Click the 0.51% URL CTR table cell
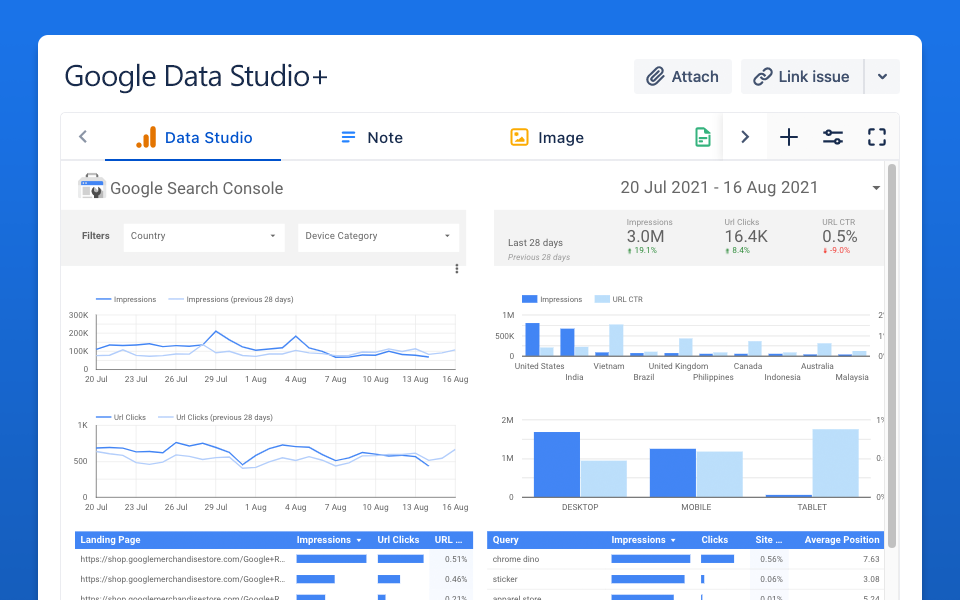 tap(456, 559)
